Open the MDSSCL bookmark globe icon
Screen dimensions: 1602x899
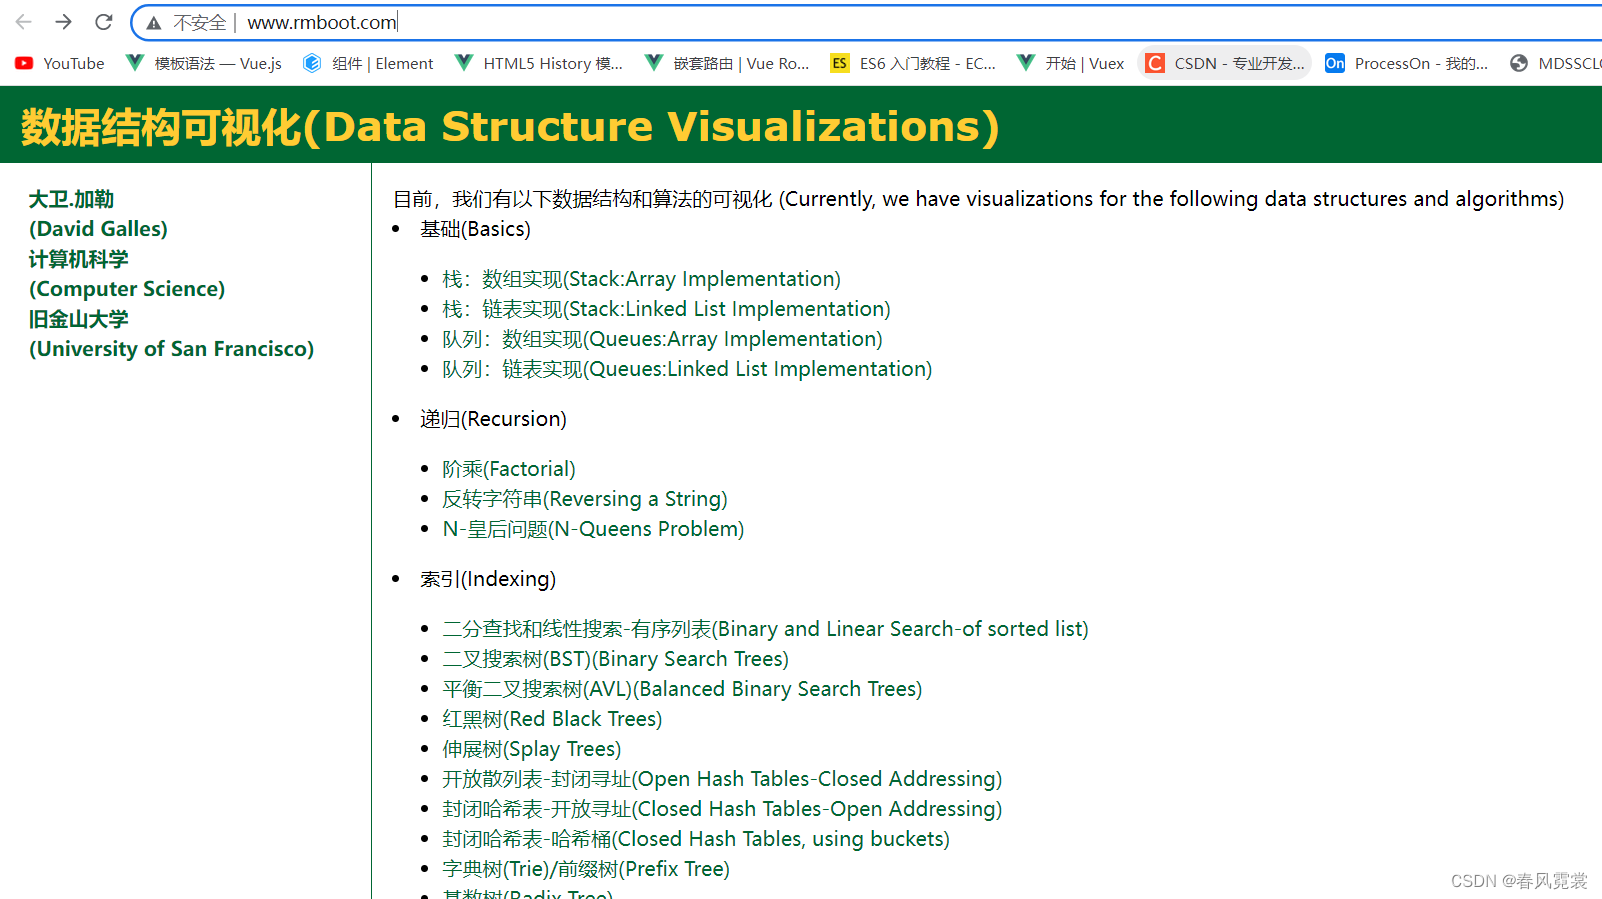coord(1519,63)
